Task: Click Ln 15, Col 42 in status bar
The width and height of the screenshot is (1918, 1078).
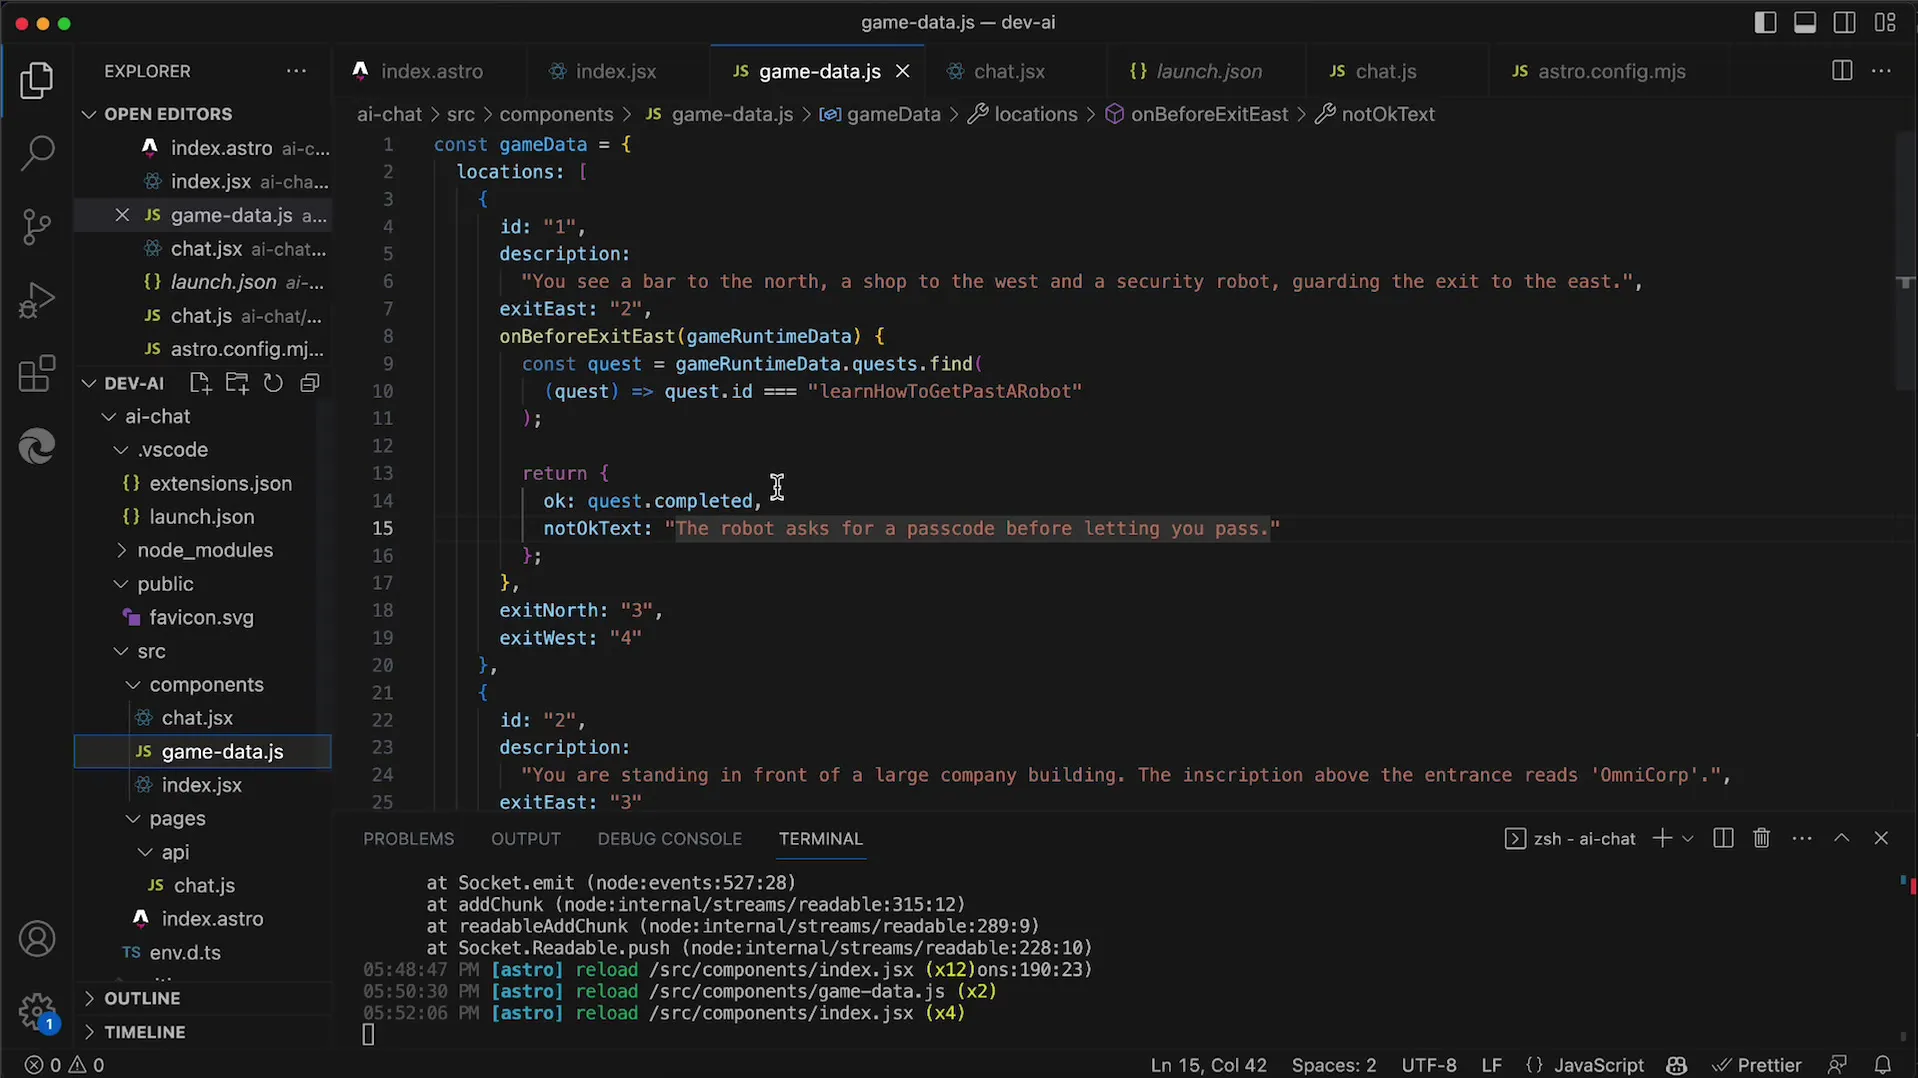Action: [1208, 1065]
